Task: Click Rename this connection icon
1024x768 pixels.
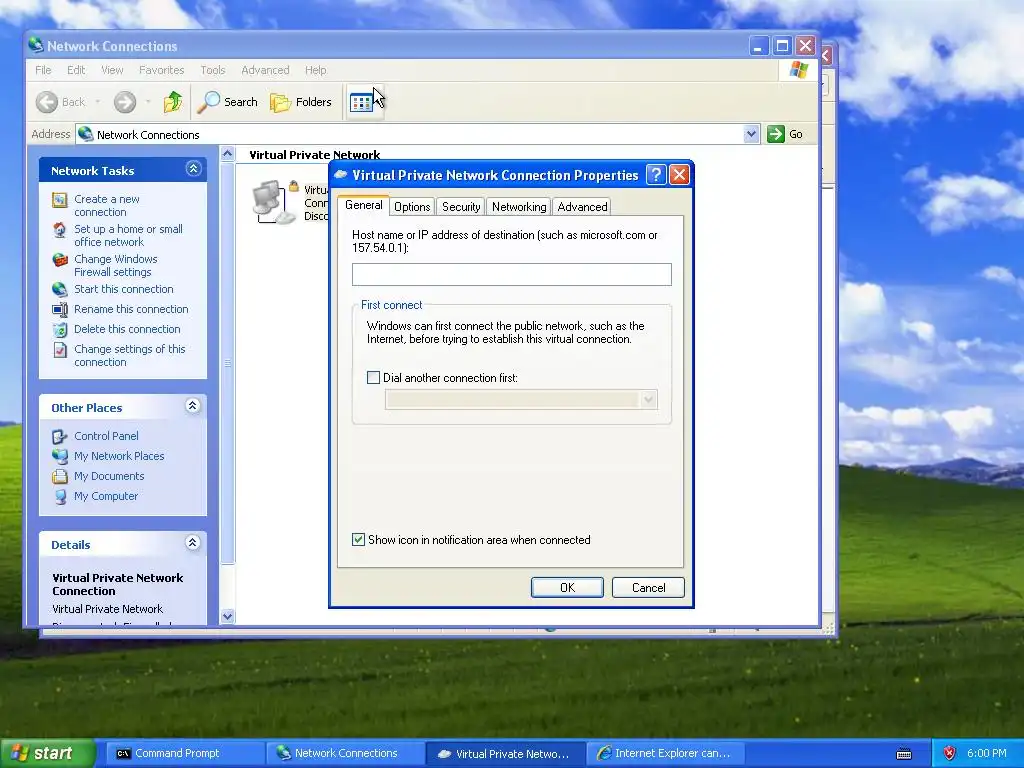Action: tap(59, 310)
